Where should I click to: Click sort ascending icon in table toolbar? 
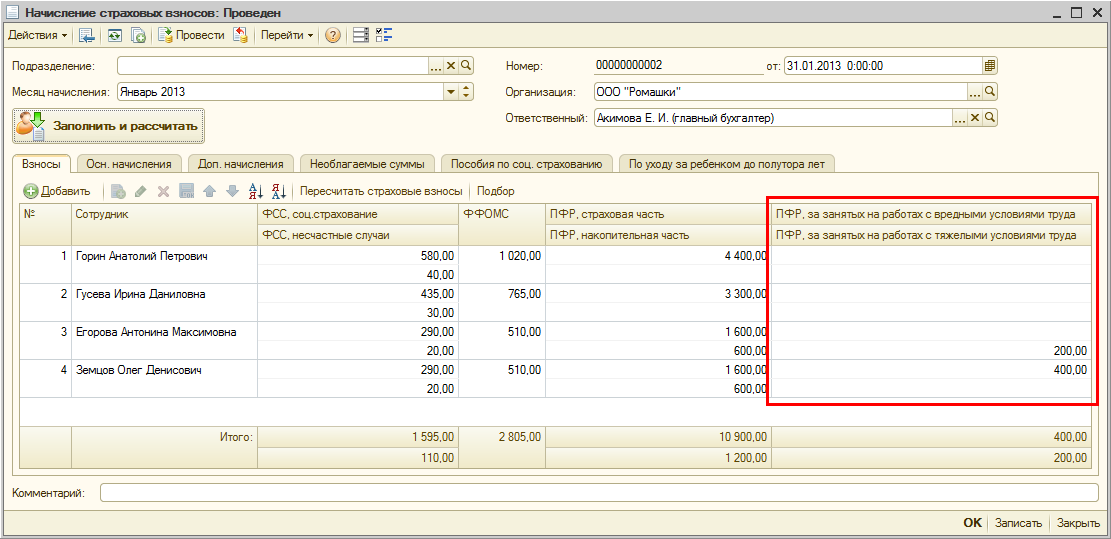(255, 191)
